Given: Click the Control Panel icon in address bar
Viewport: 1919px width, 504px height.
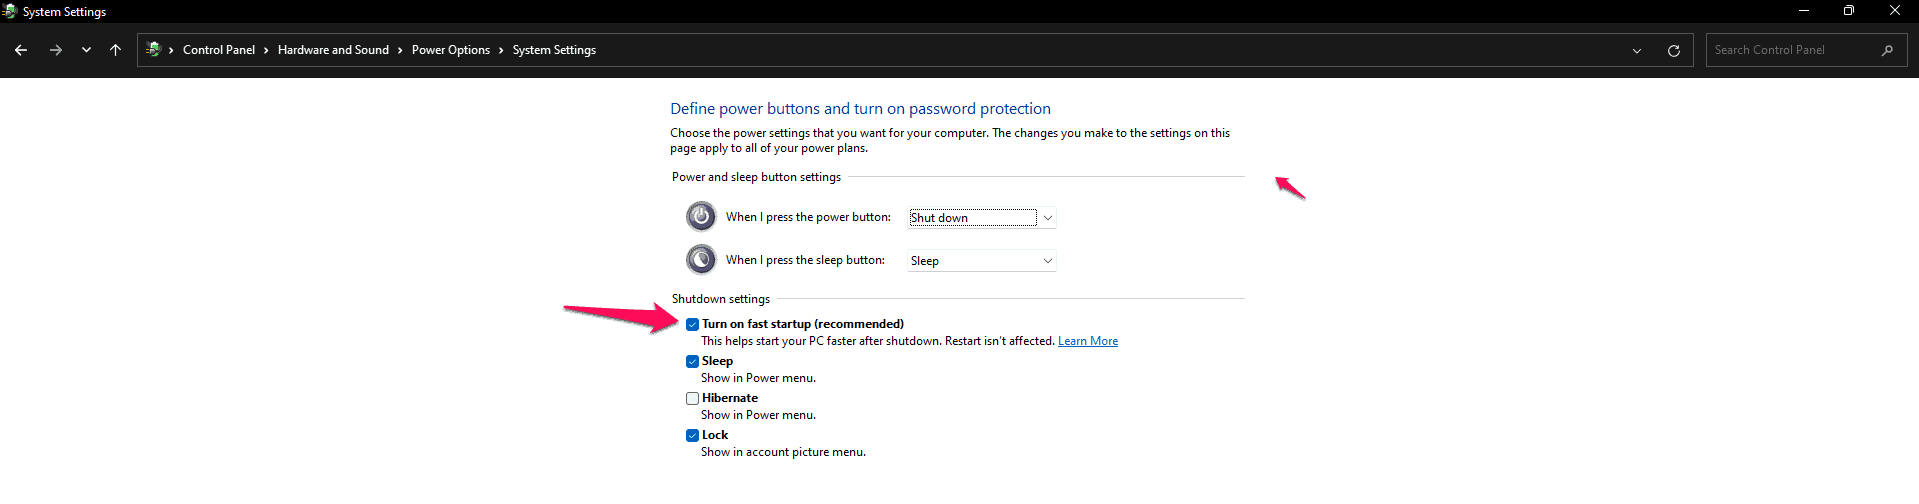Looking at the screenshot, I should coord(153,49).
